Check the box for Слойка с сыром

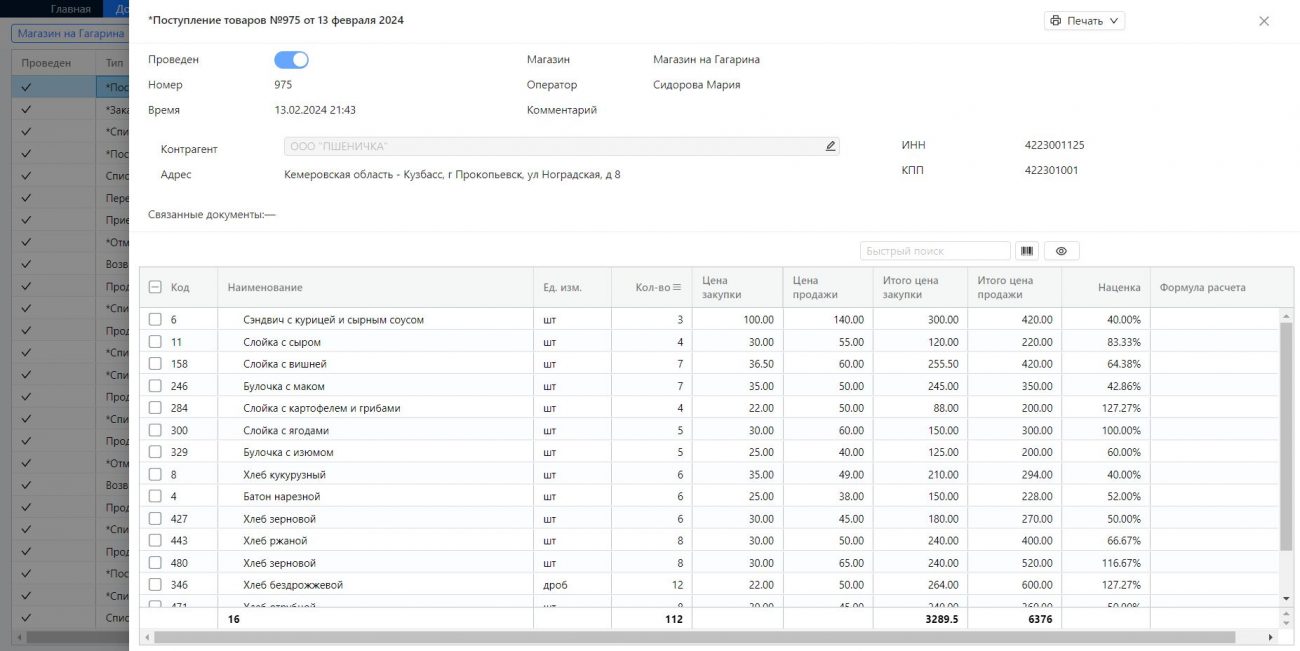point(155,342)
